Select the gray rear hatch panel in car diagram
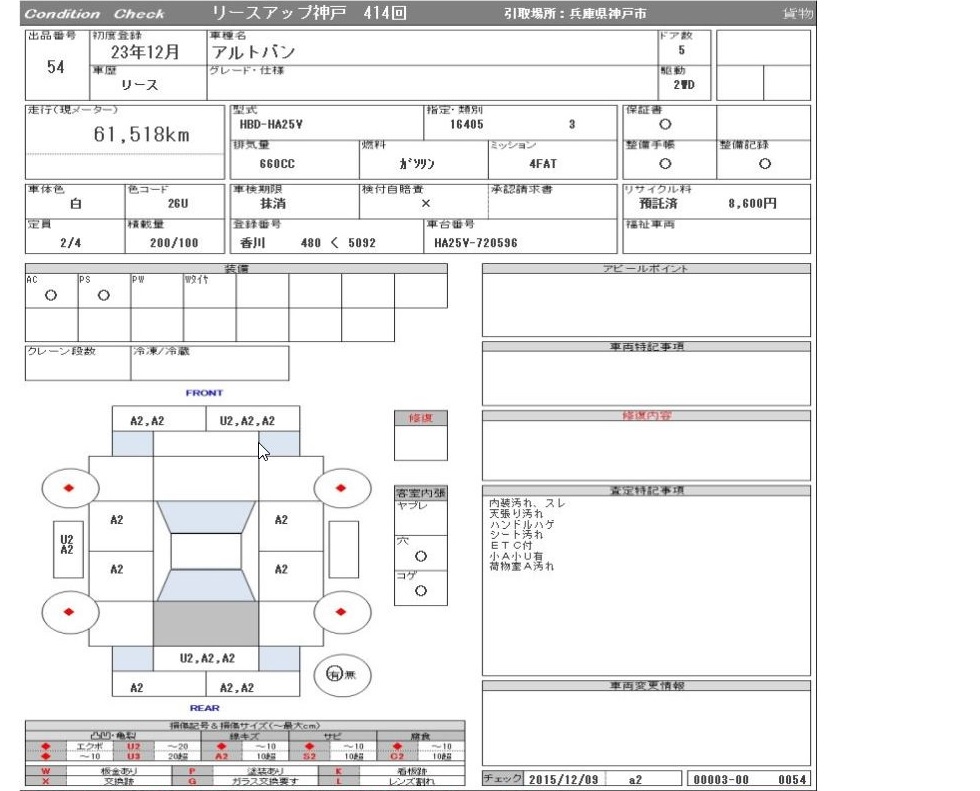The image size is (980, 791). [x=205, y=624]
